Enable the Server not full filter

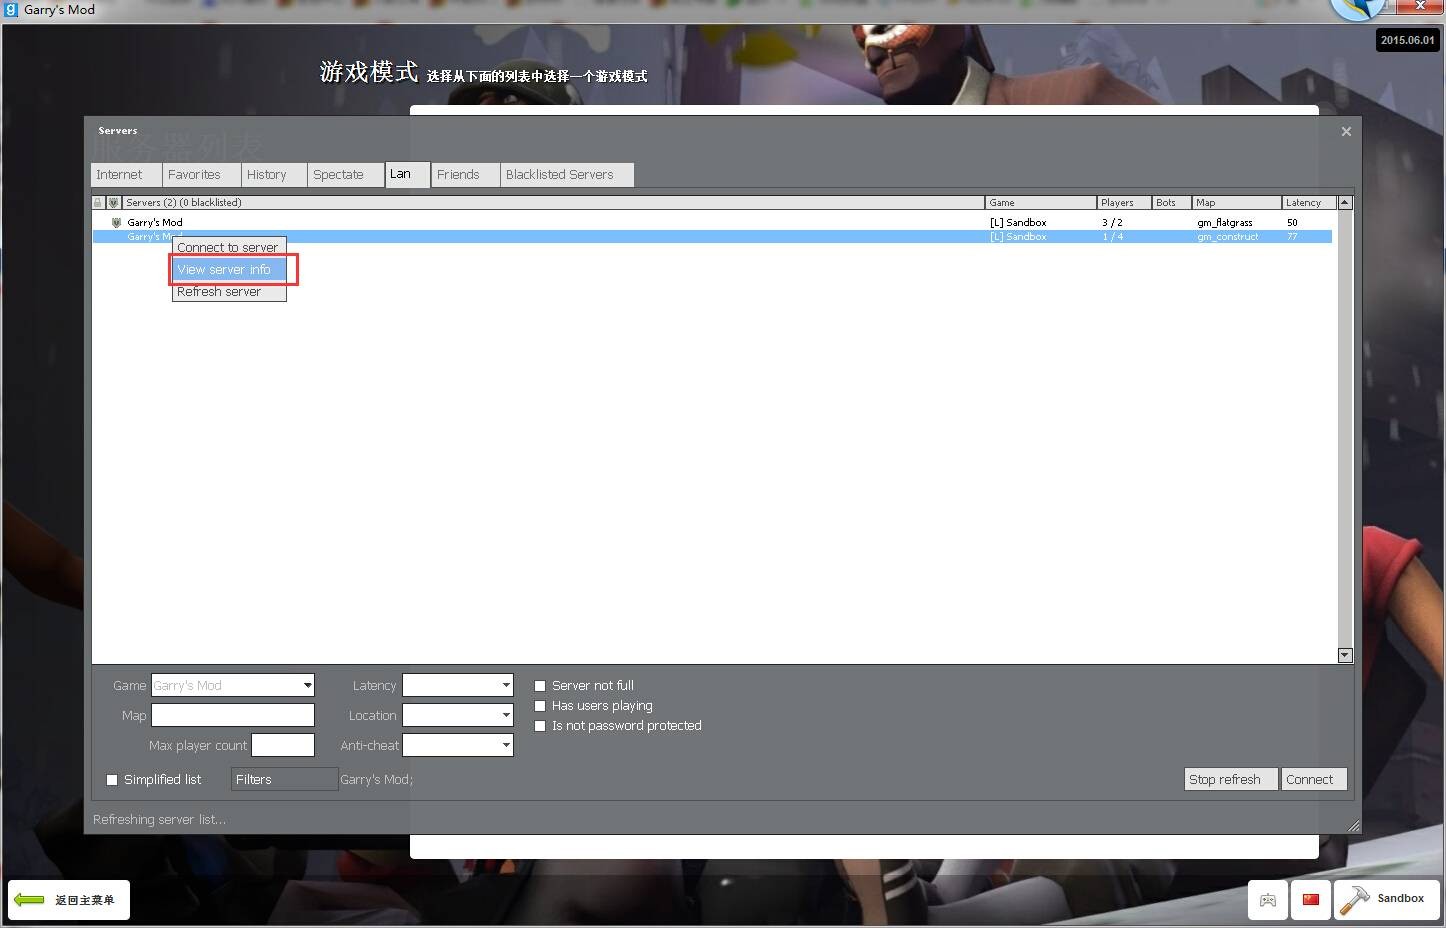coord(540,685)
